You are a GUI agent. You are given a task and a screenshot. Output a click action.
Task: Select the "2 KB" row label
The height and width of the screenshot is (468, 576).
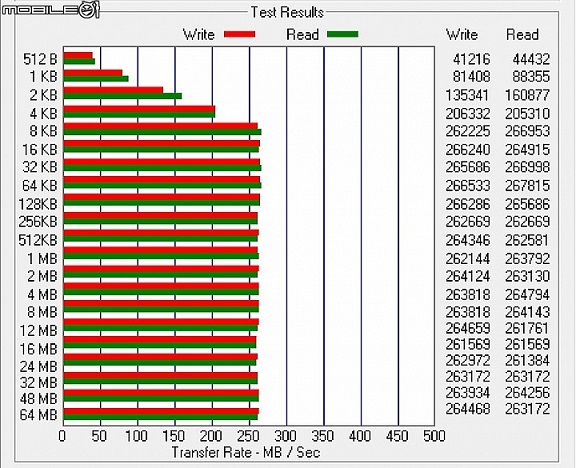click(x=43, y=95)
